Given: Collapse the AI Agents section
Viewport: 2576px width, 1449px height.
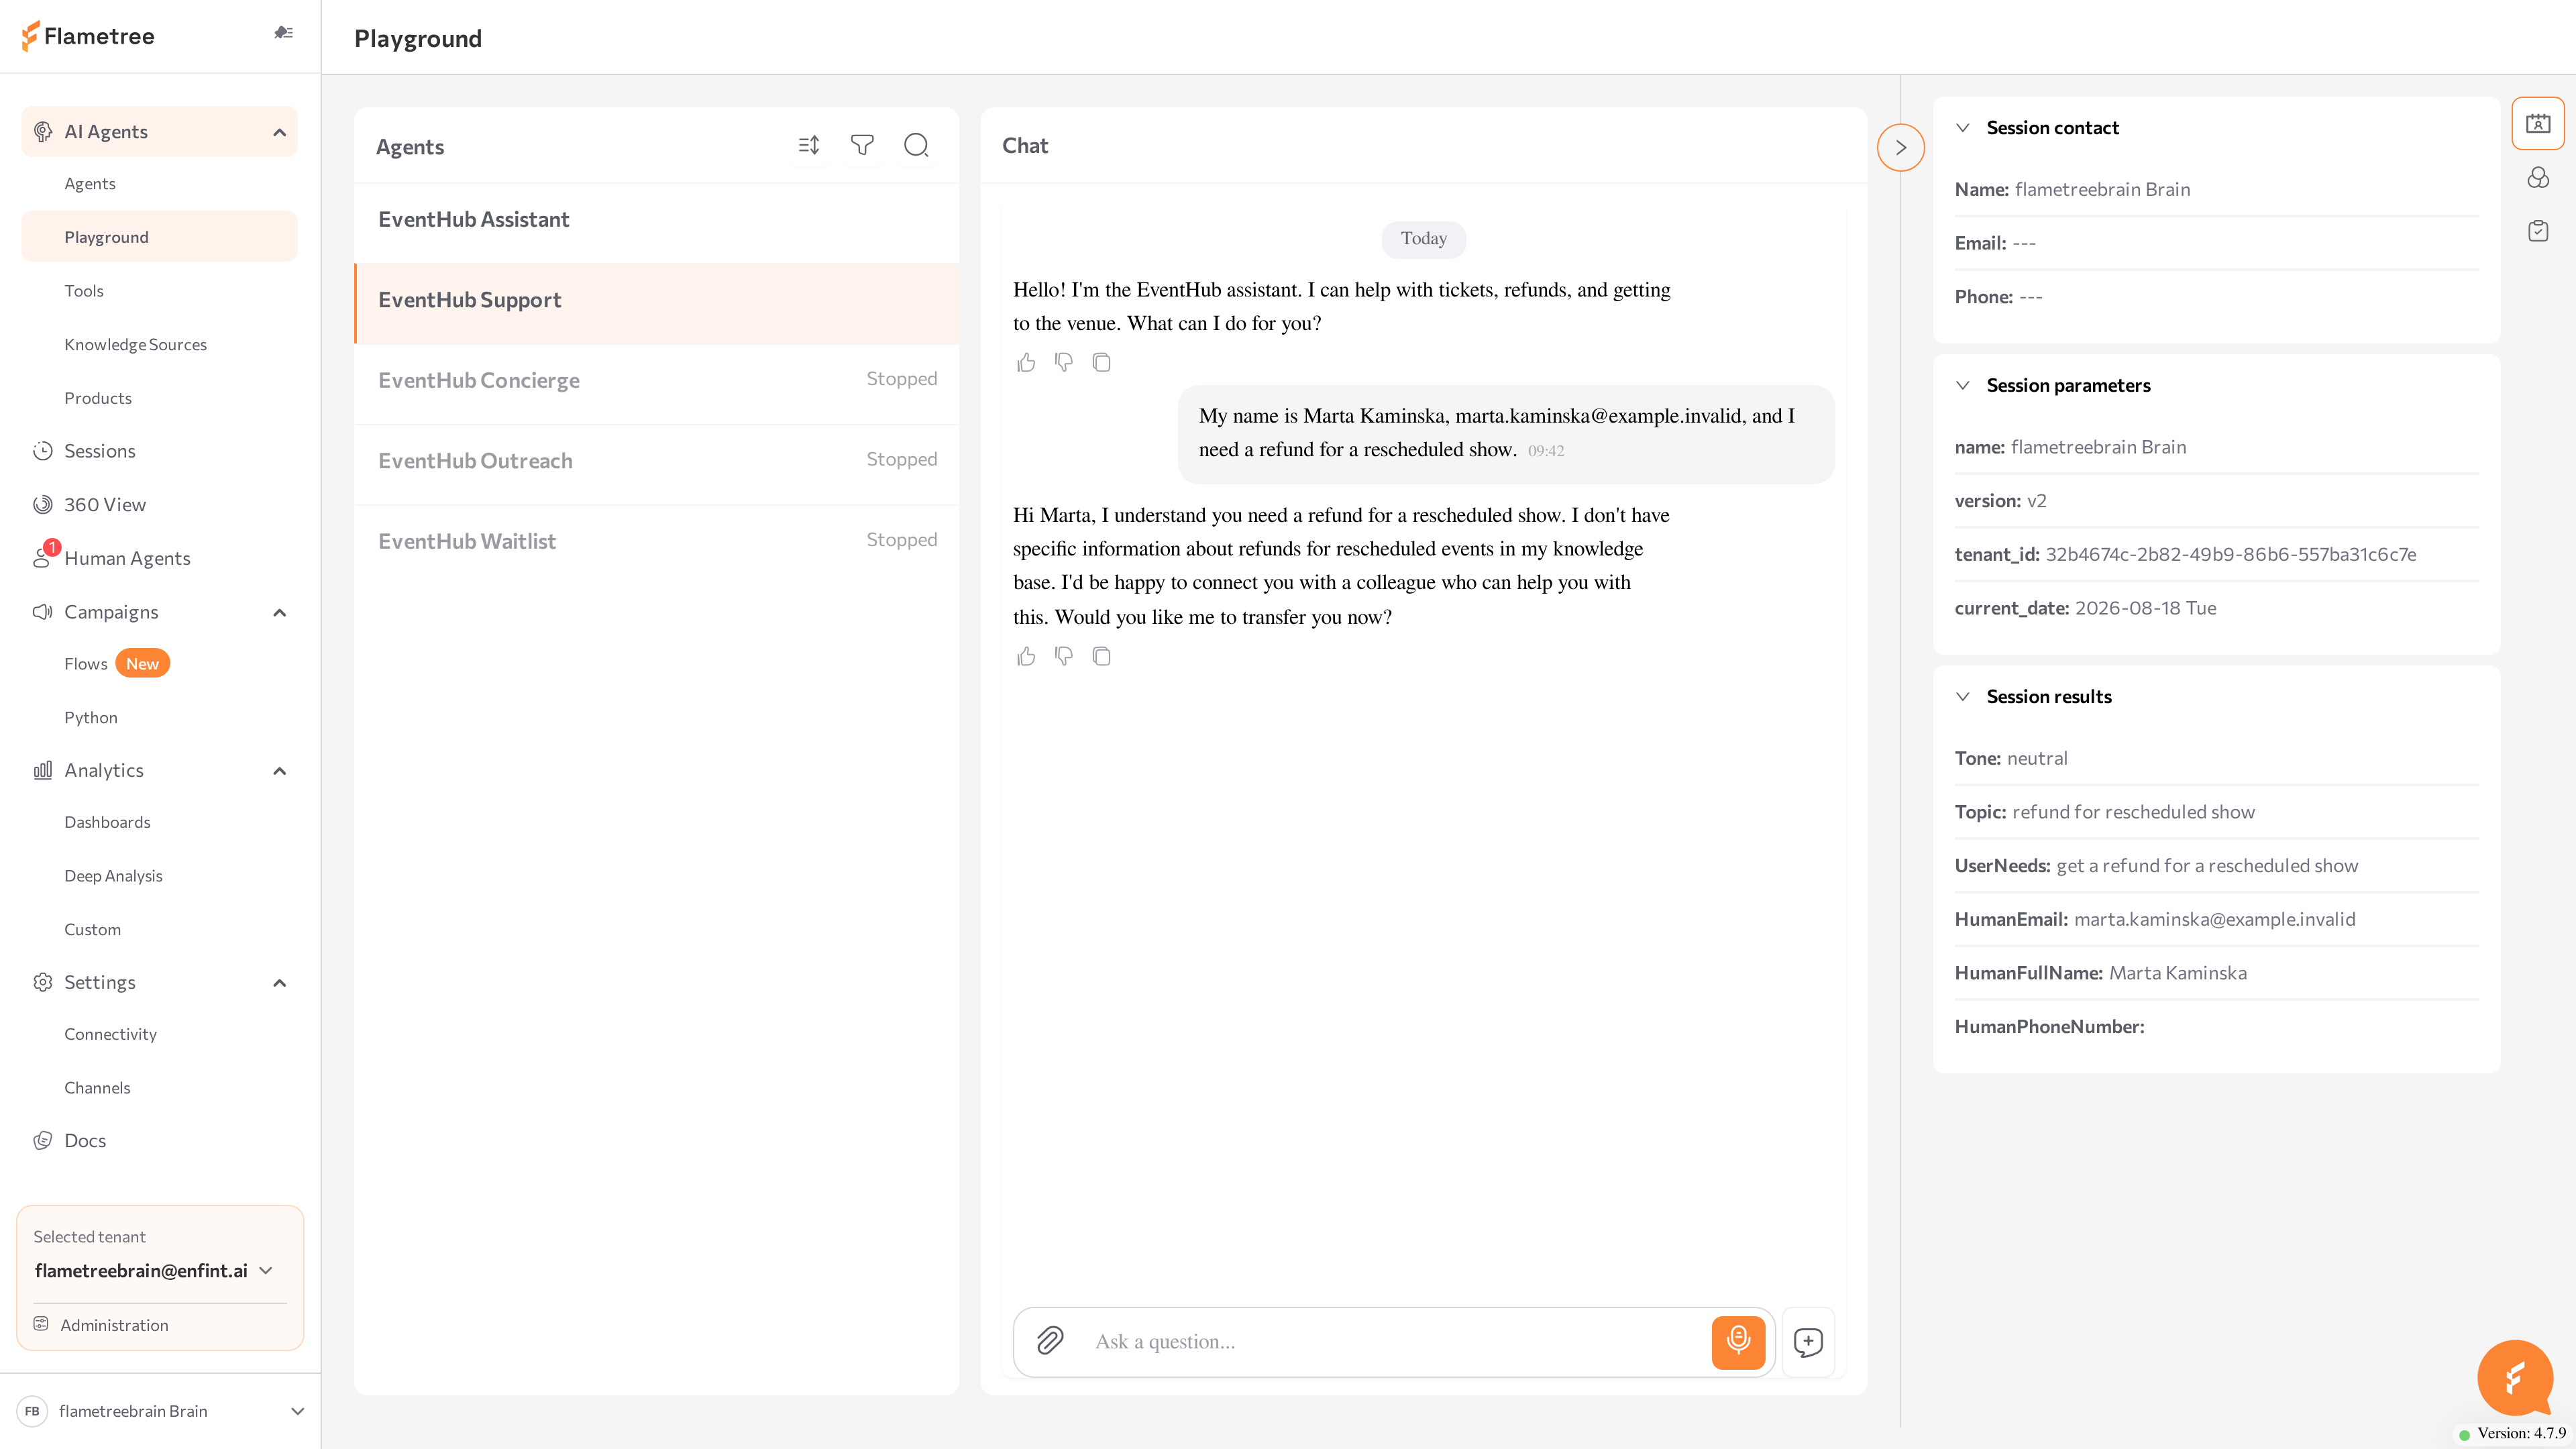Looking at the screenshot, I should [280, 132].
